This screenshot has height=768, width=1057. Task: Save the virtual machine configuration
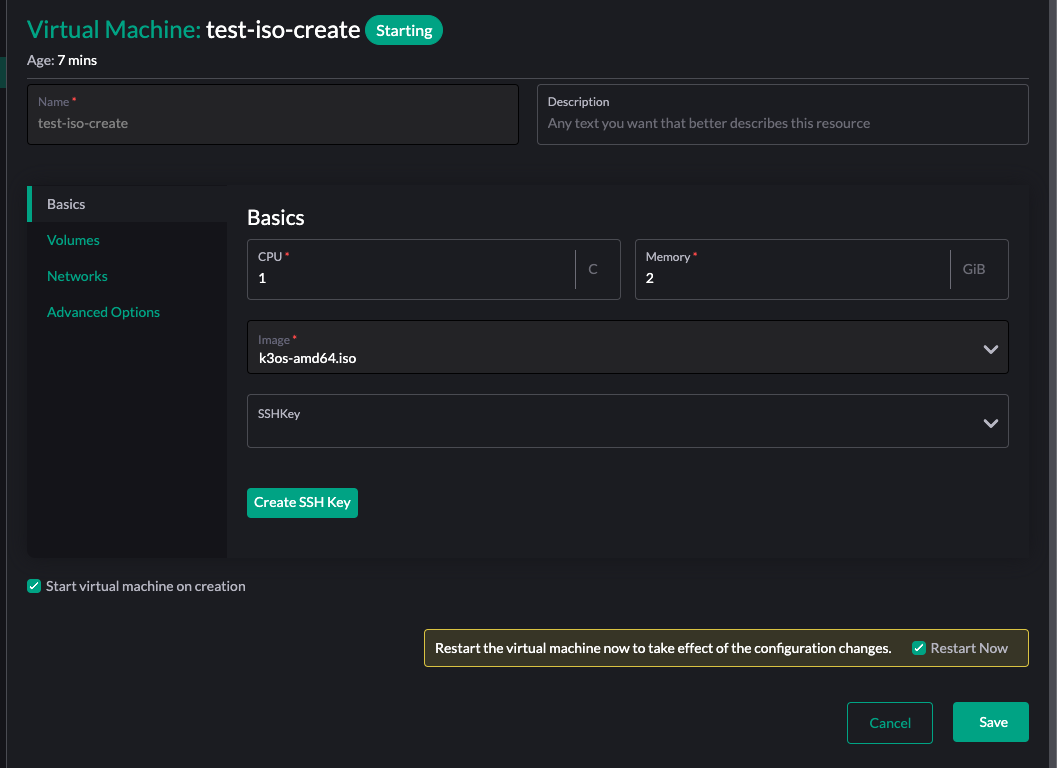tap(991, 722)
